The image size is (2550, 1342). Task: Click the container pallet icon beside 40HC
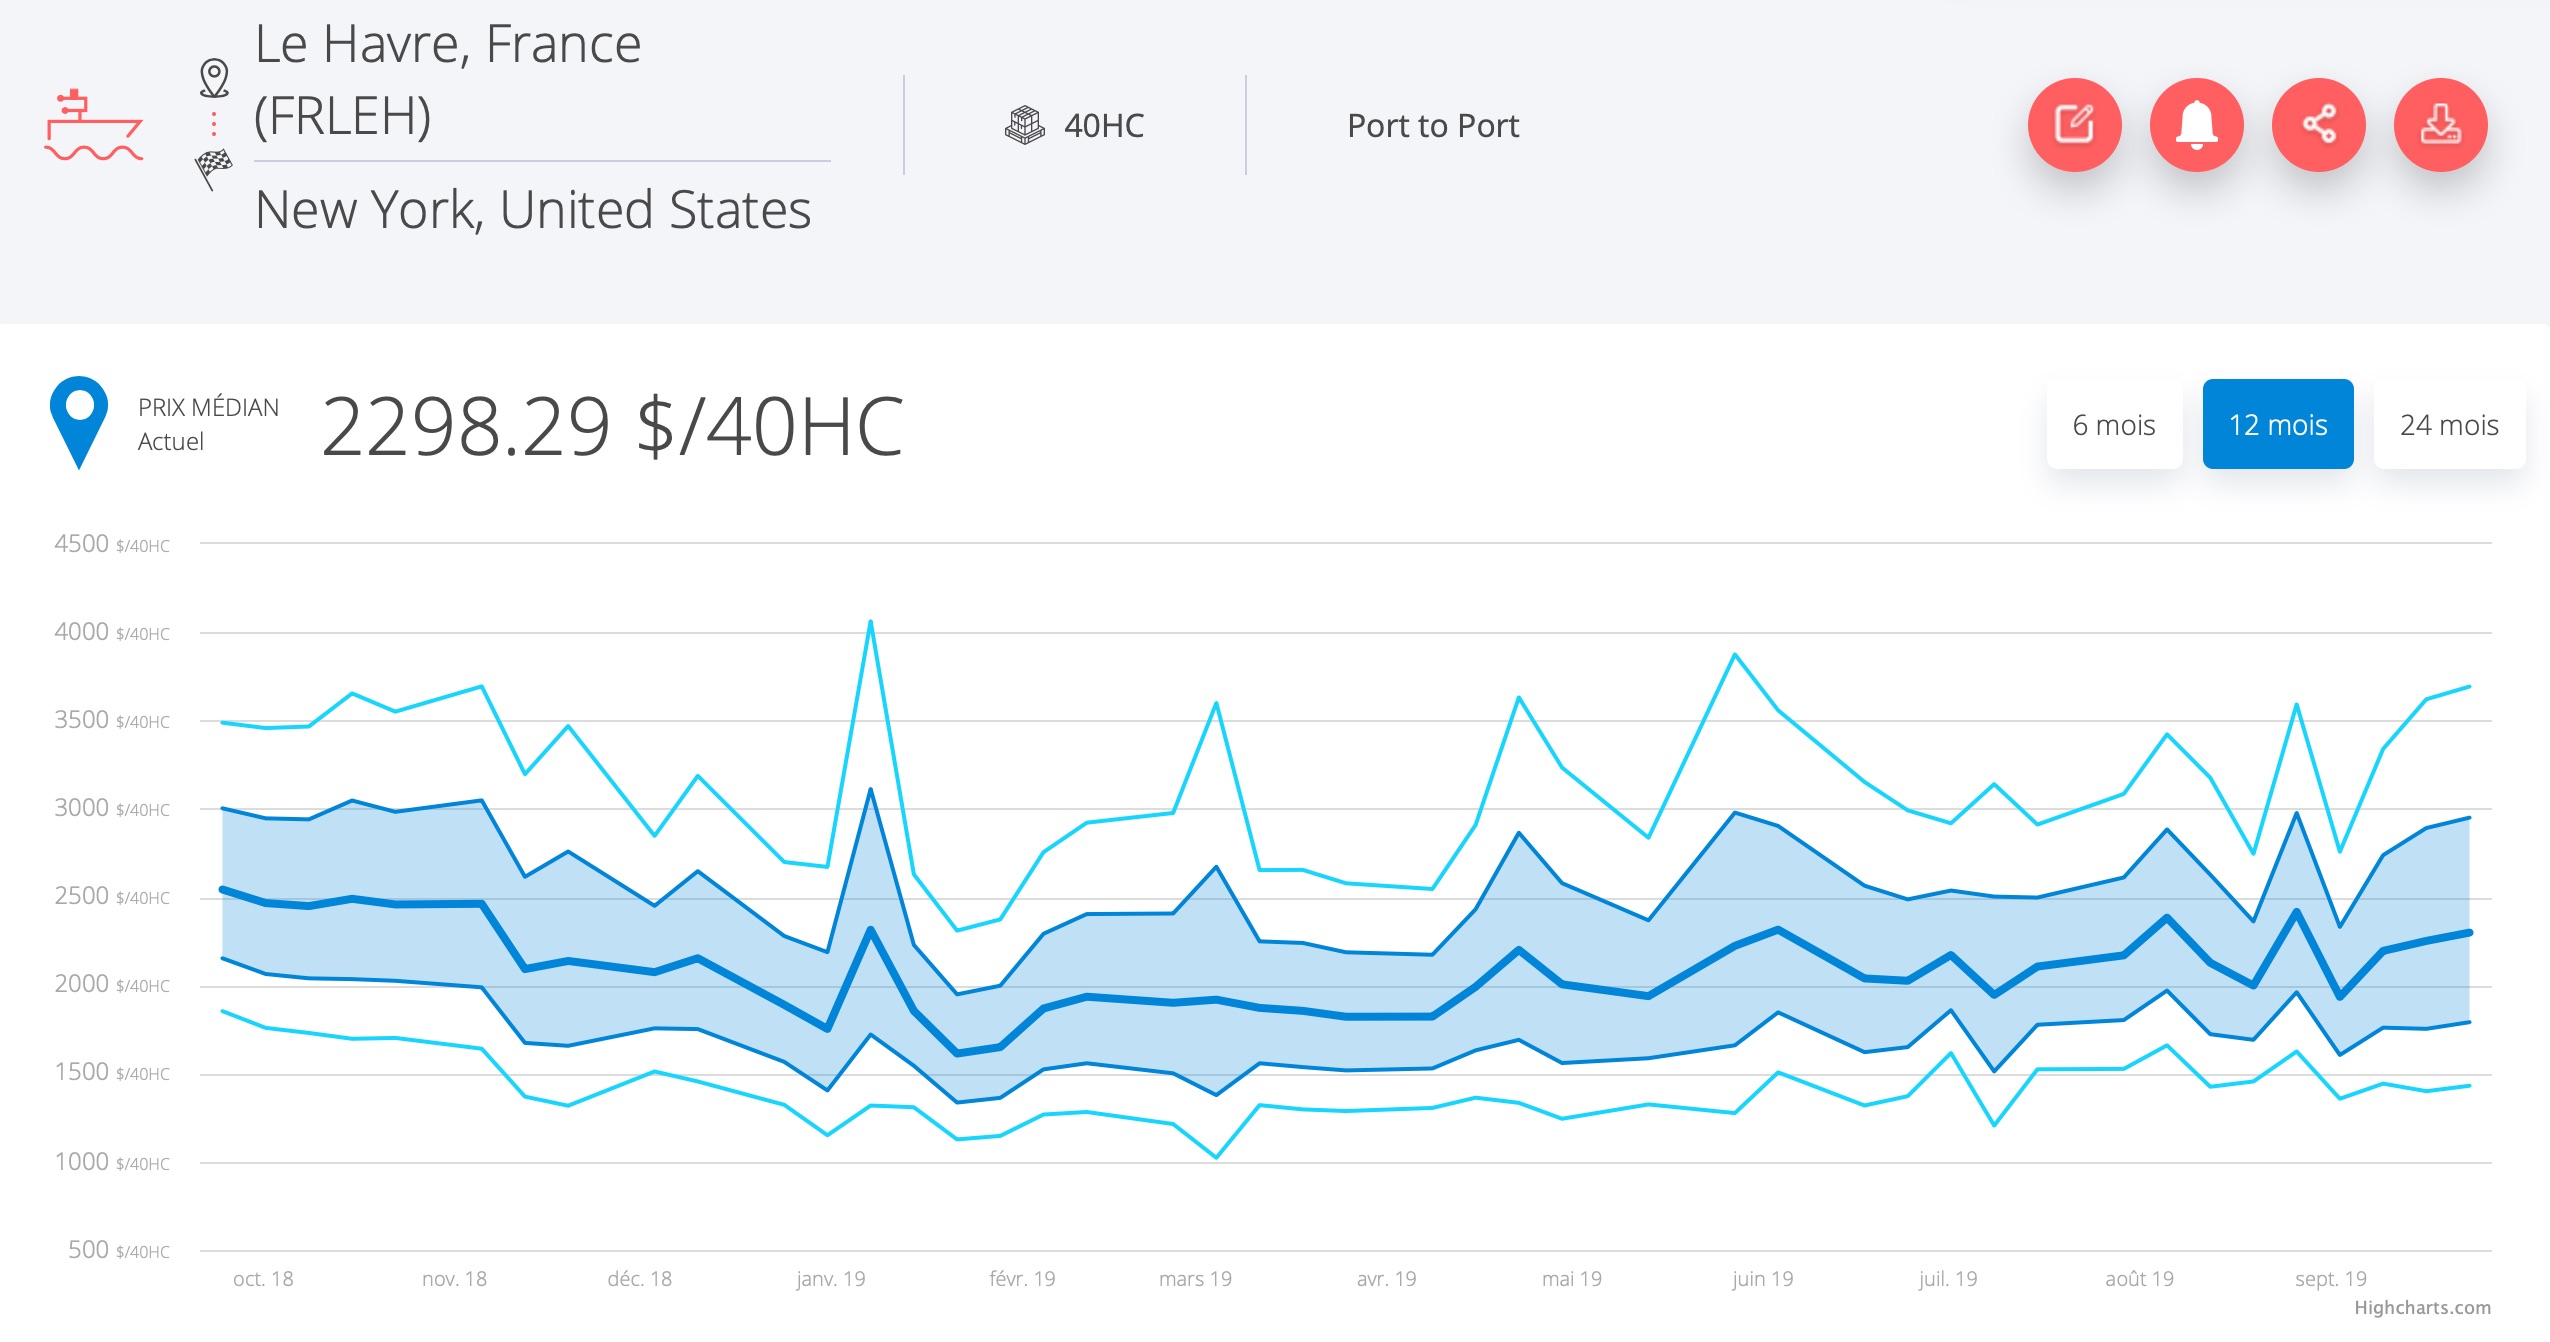[1024, 125]
